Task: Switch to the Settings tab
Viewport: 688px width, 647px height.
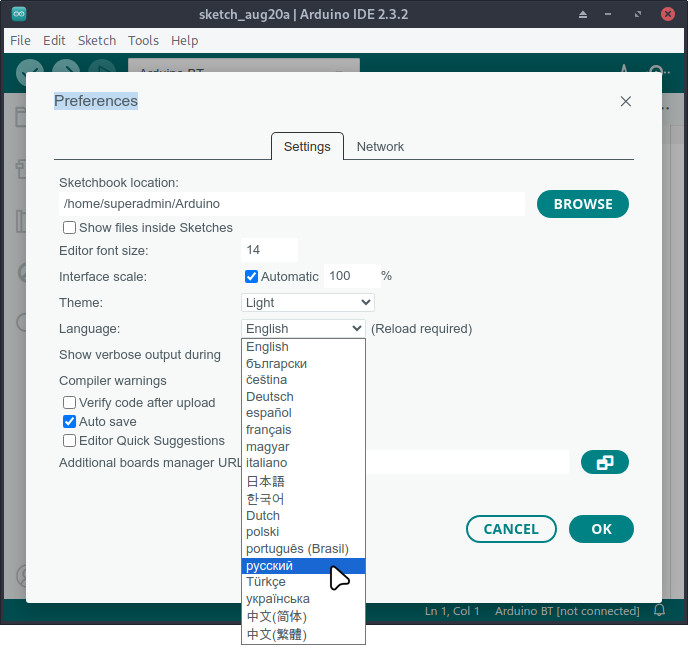Action: 307,147
